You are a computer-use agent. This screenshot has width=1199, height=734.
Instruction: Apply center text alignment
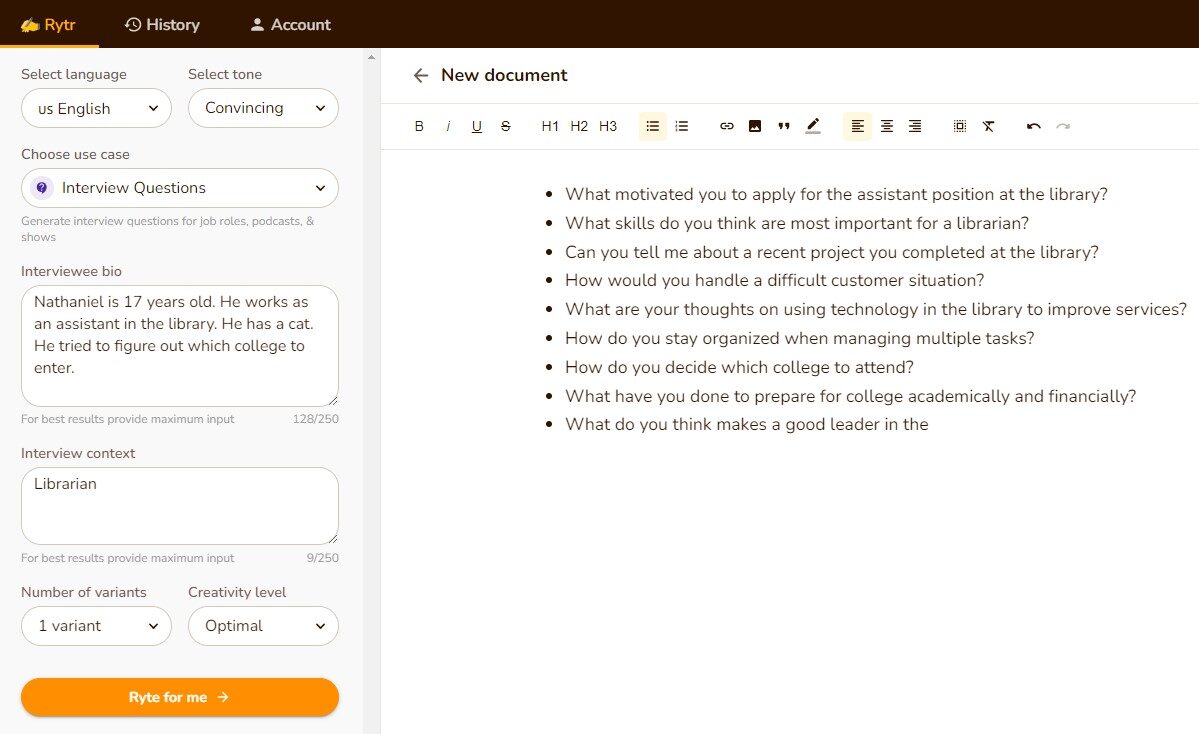click(x=886, y=126)
